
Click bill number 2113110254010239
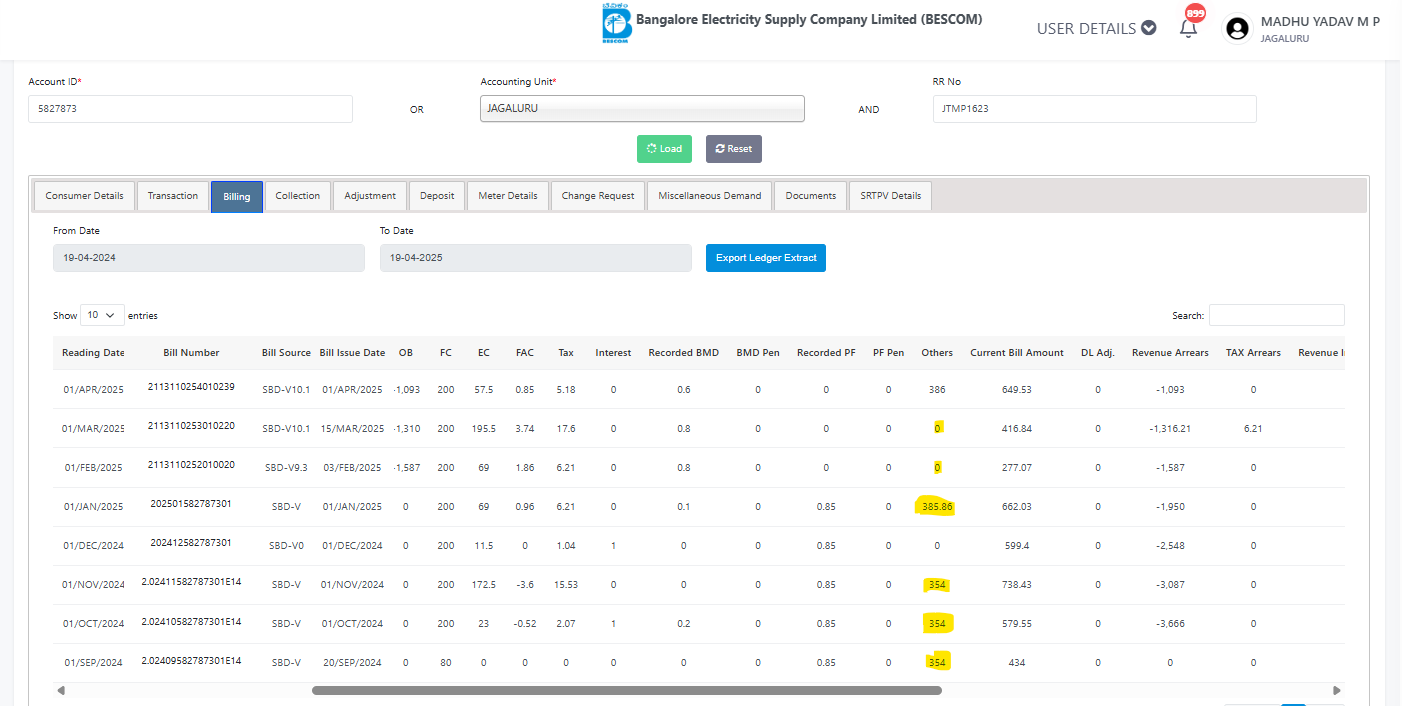(x=191, y=387)
